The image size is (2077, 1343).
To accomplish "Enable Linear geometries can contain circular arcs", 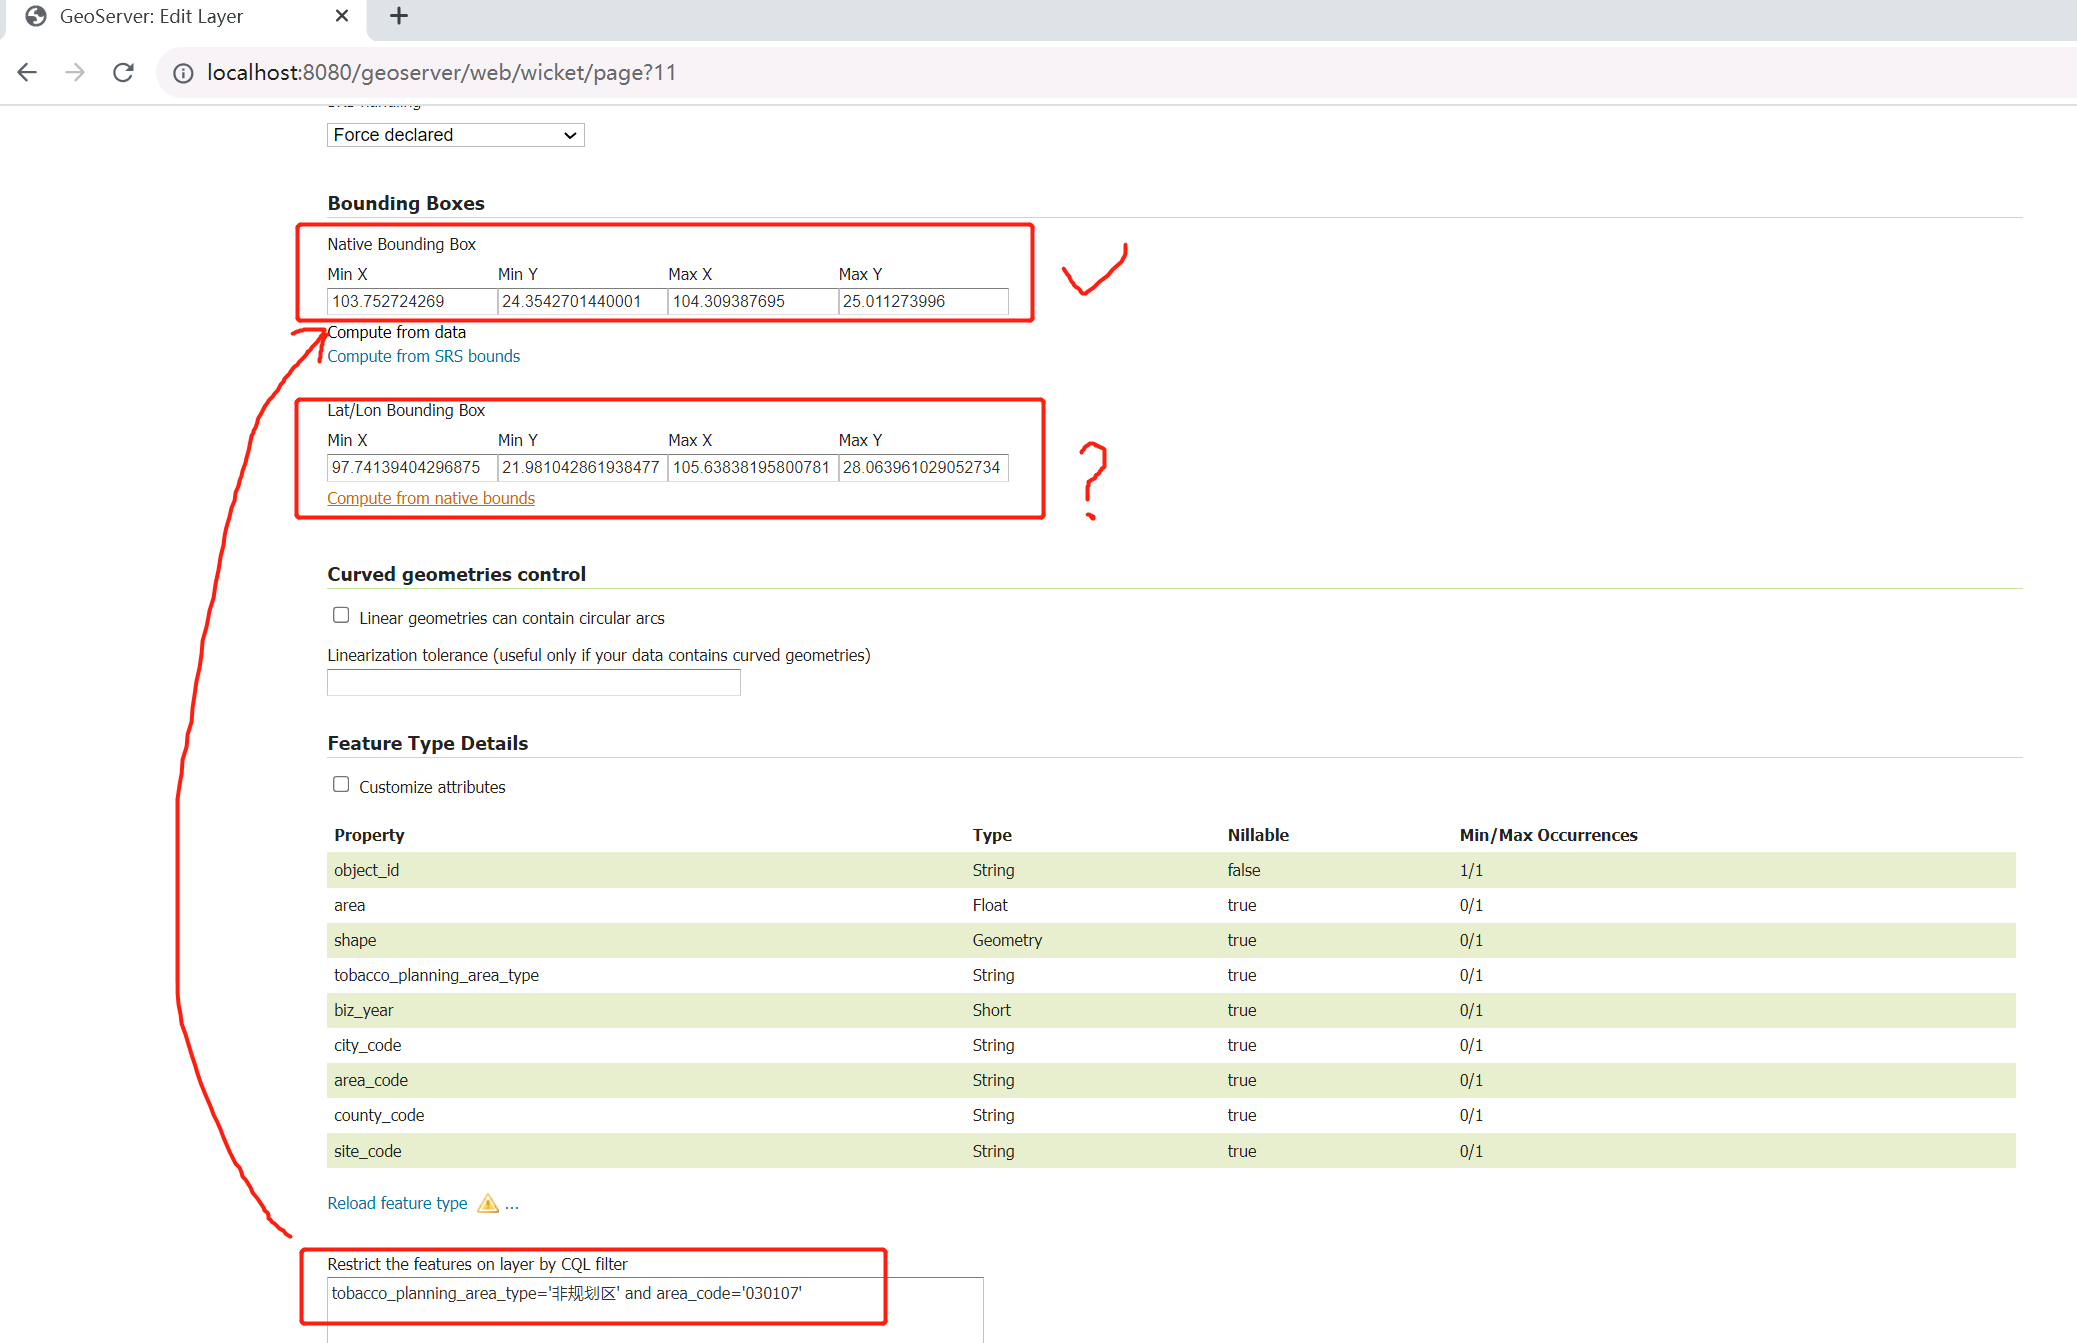I will [x=341, y=615].
